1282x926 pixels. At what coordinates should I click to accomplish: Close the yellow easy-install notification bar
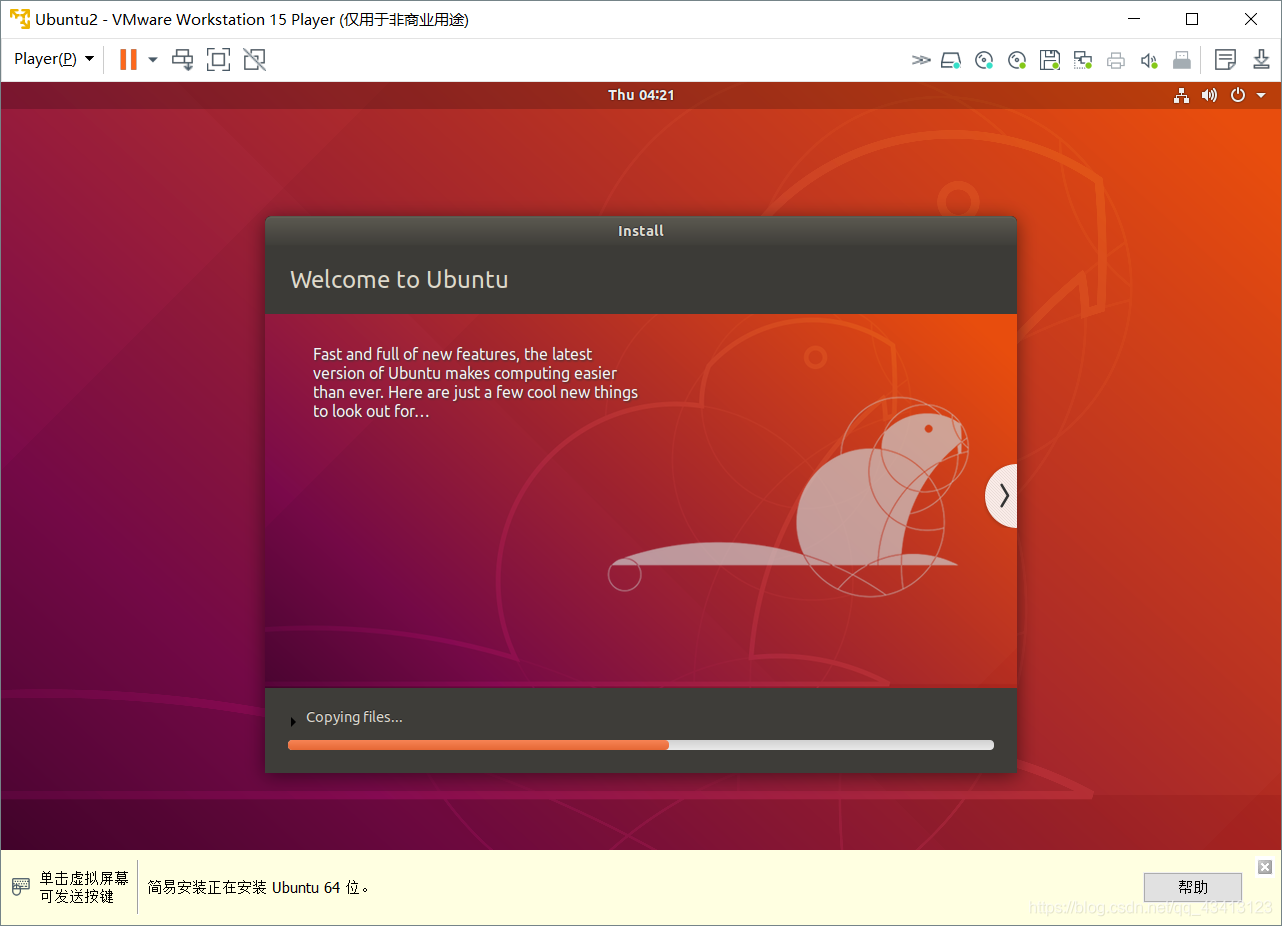pos(1265,867)
